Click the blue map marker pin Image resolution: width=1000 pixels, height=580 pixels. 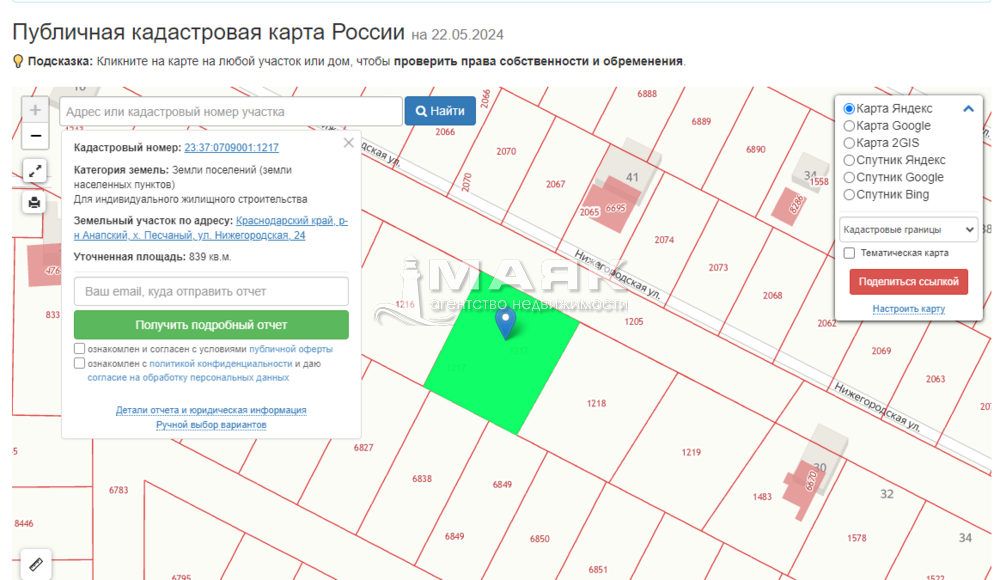(x=506, y=322)
